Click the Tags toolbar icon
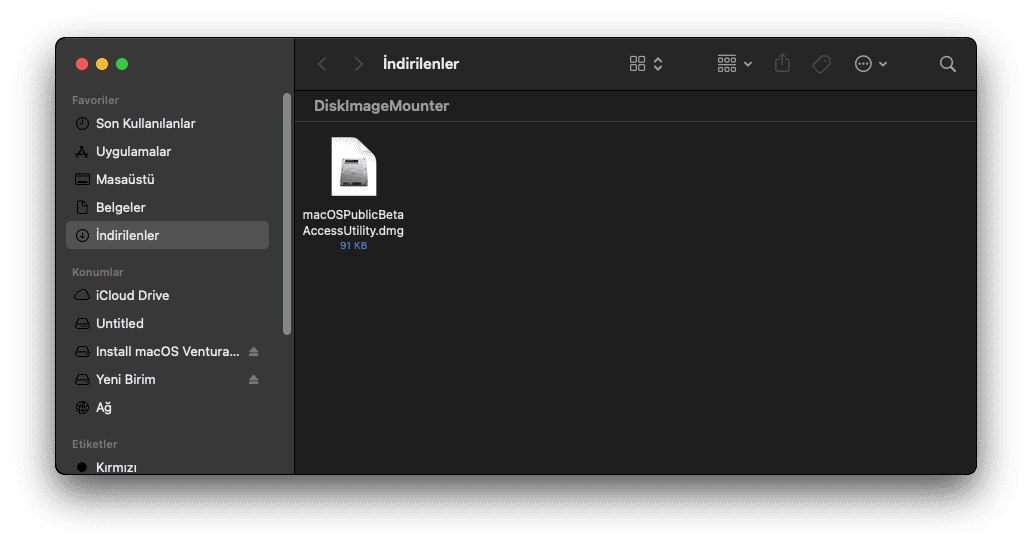This screenshot has height=548, width=1032. (821, 64)
